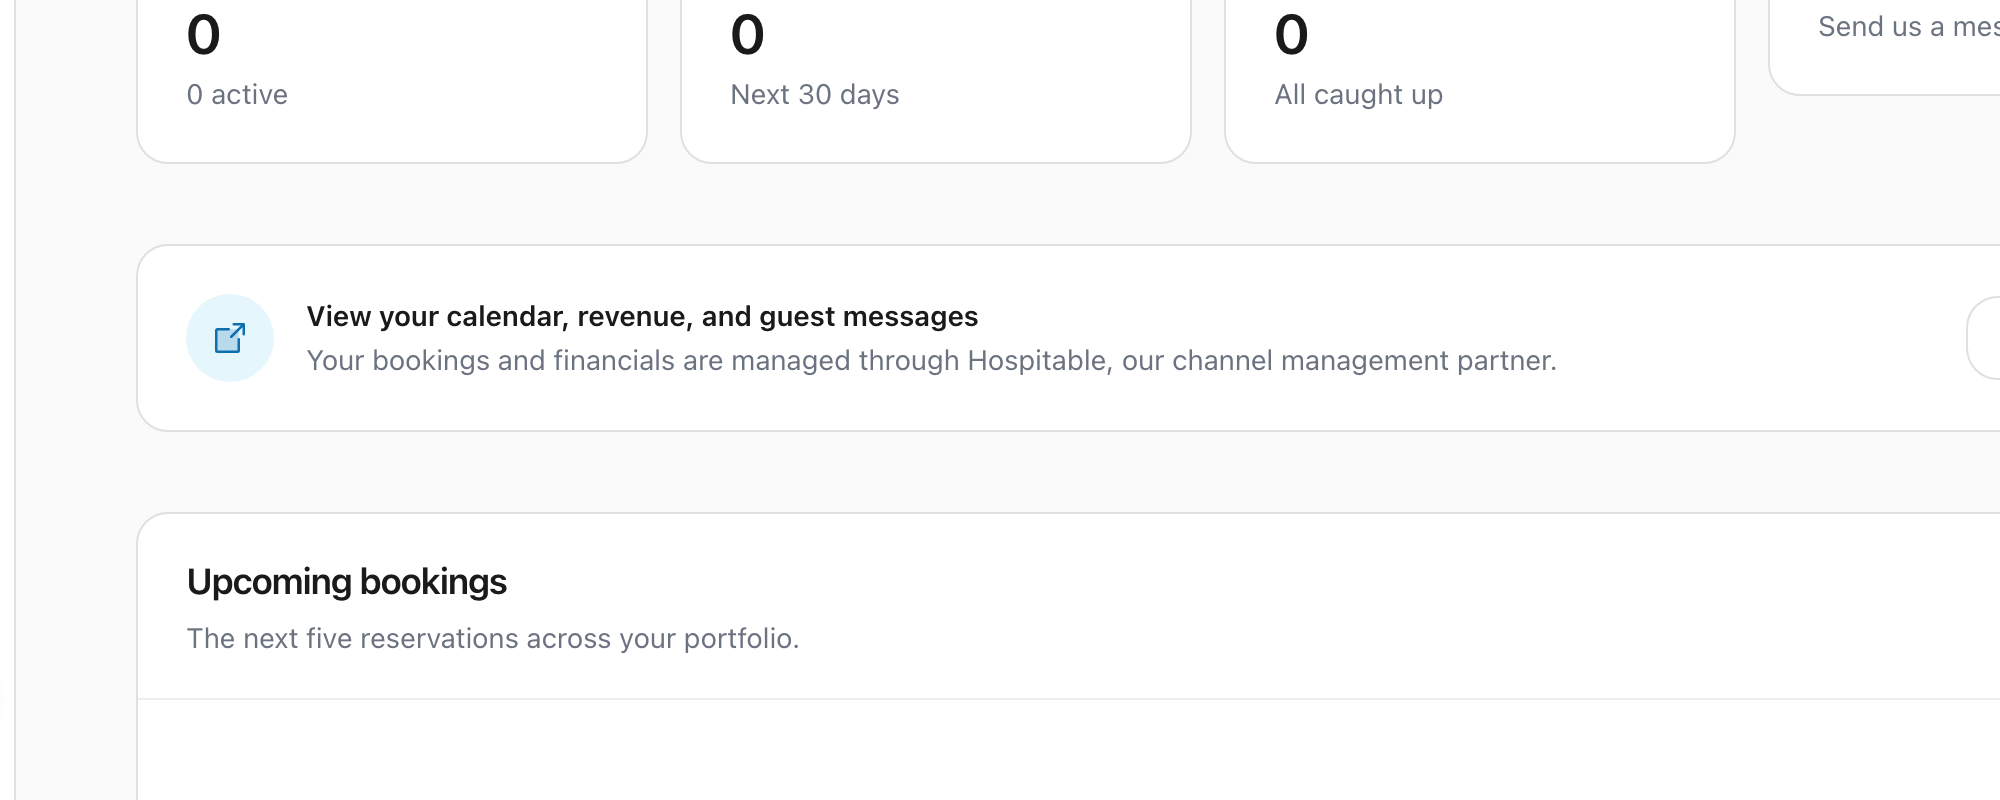Click the external-link icon in the calendar banner
Screen dimensions: 2000x800
[x=230, y=338]
